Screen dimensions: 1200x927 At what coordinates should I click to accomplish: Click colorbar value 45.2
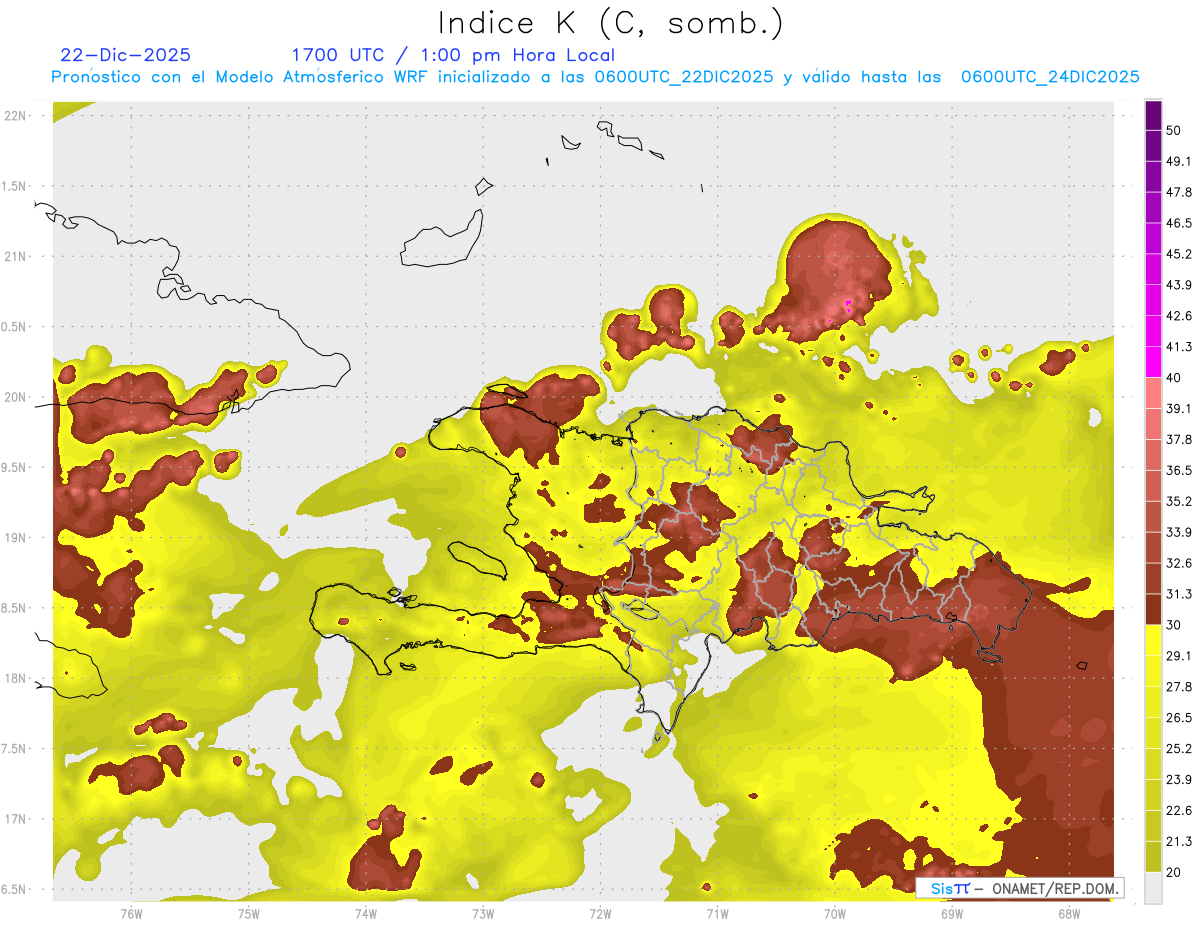click(1179, 254)
